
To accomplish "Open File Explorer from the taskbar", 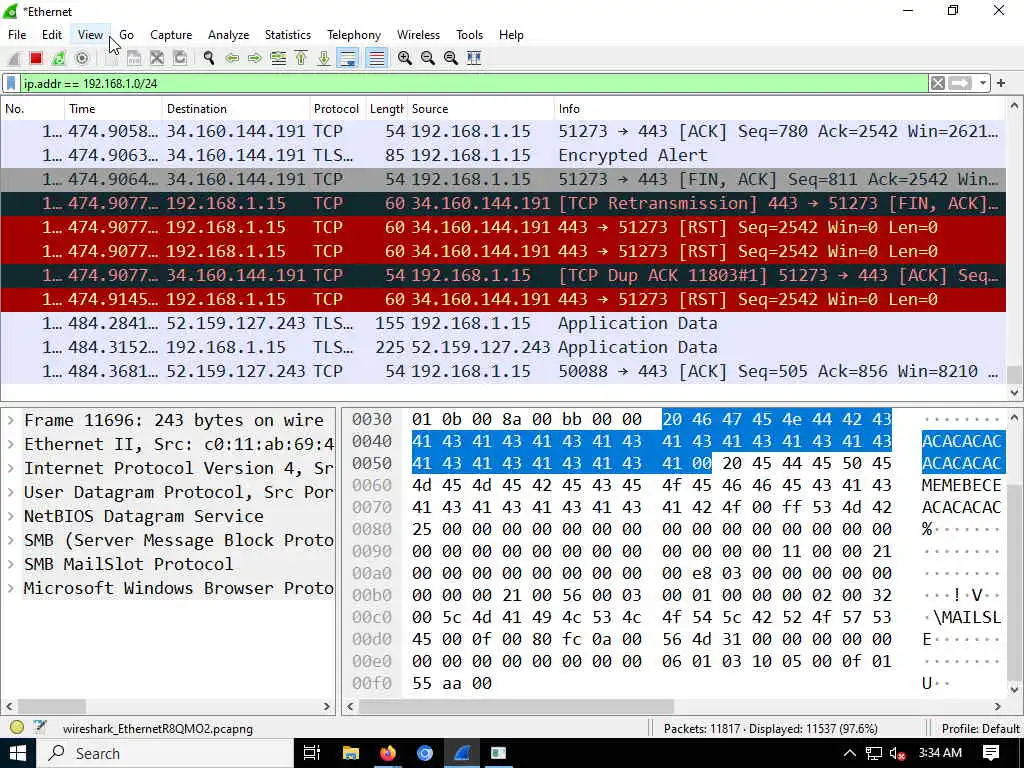I will click(351, 753).
